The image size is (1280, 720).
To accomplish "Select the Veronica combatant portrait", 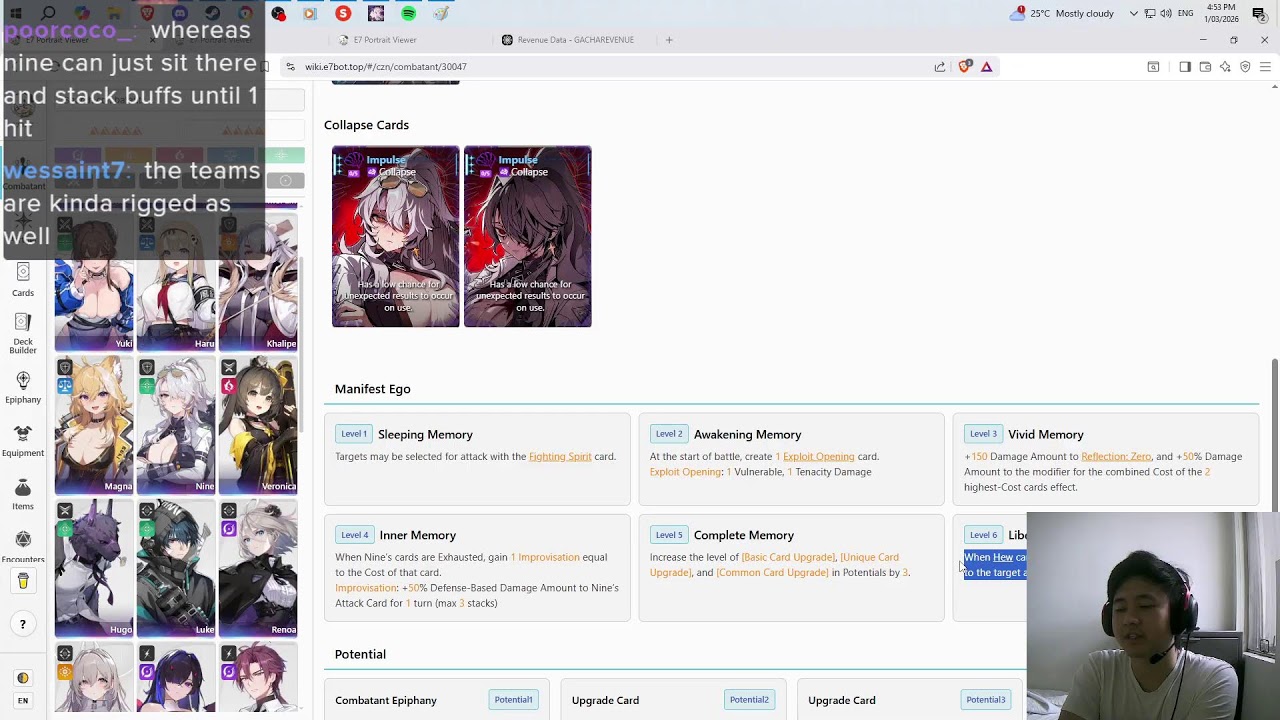I will tap(258, 426).
